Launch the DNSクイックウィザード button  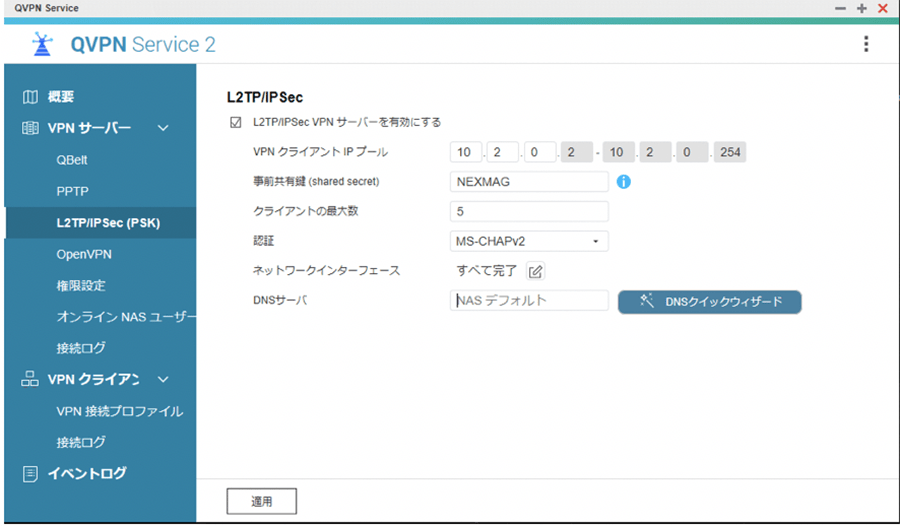[x=709, y=302]
